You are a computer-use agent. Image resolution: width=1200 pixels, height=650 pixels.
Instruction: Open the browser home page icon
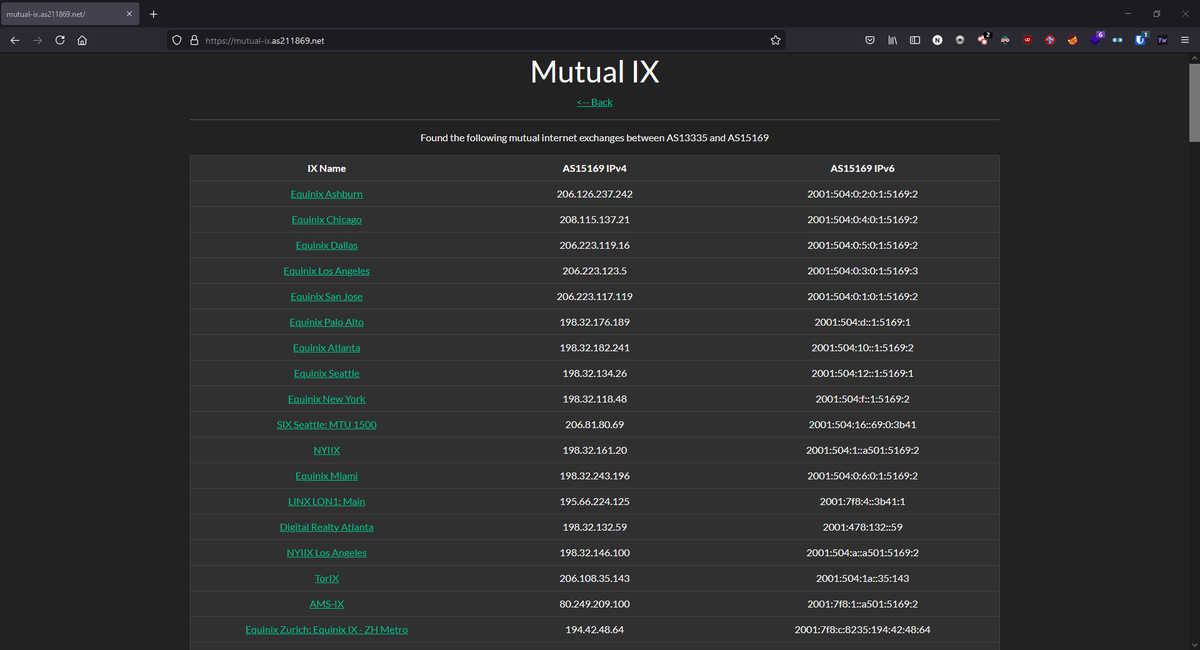[82, 41]
